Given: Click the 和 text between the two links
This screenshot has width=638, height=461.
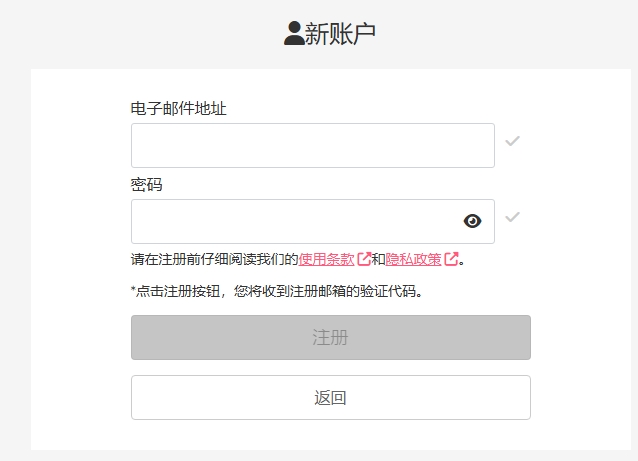Looking at the screenshot, I should [x=378, y=259].
